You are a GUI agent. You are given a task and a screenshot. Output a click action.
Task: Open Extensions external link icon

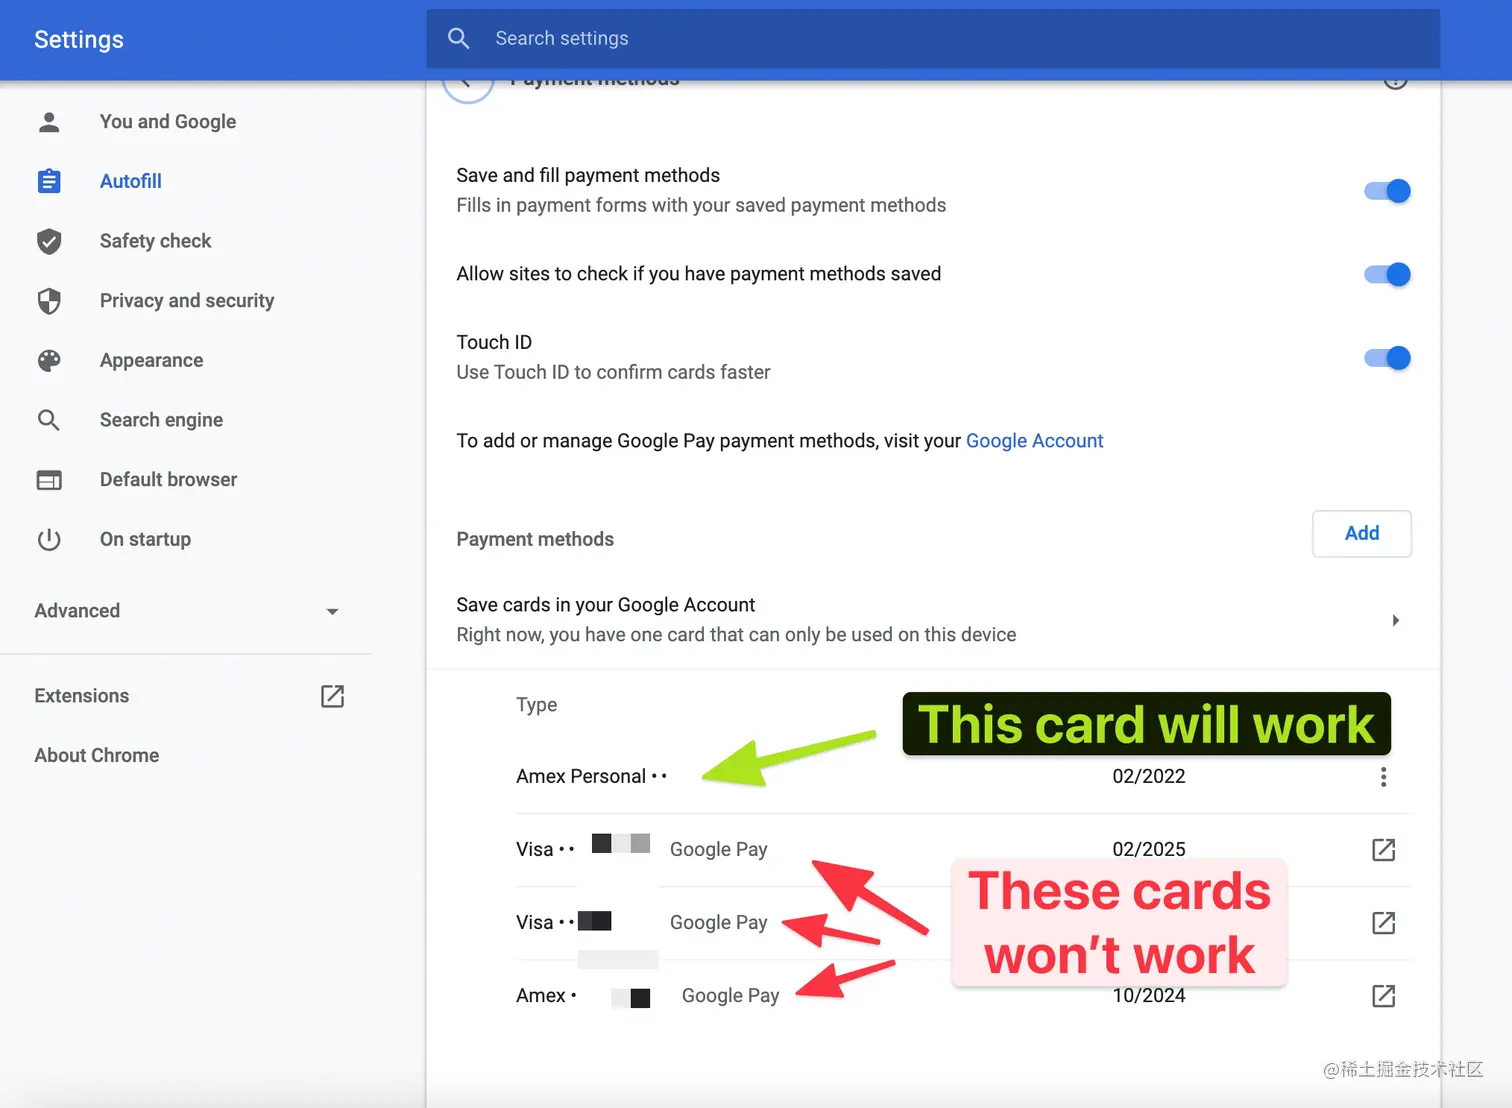coord(332,696)
